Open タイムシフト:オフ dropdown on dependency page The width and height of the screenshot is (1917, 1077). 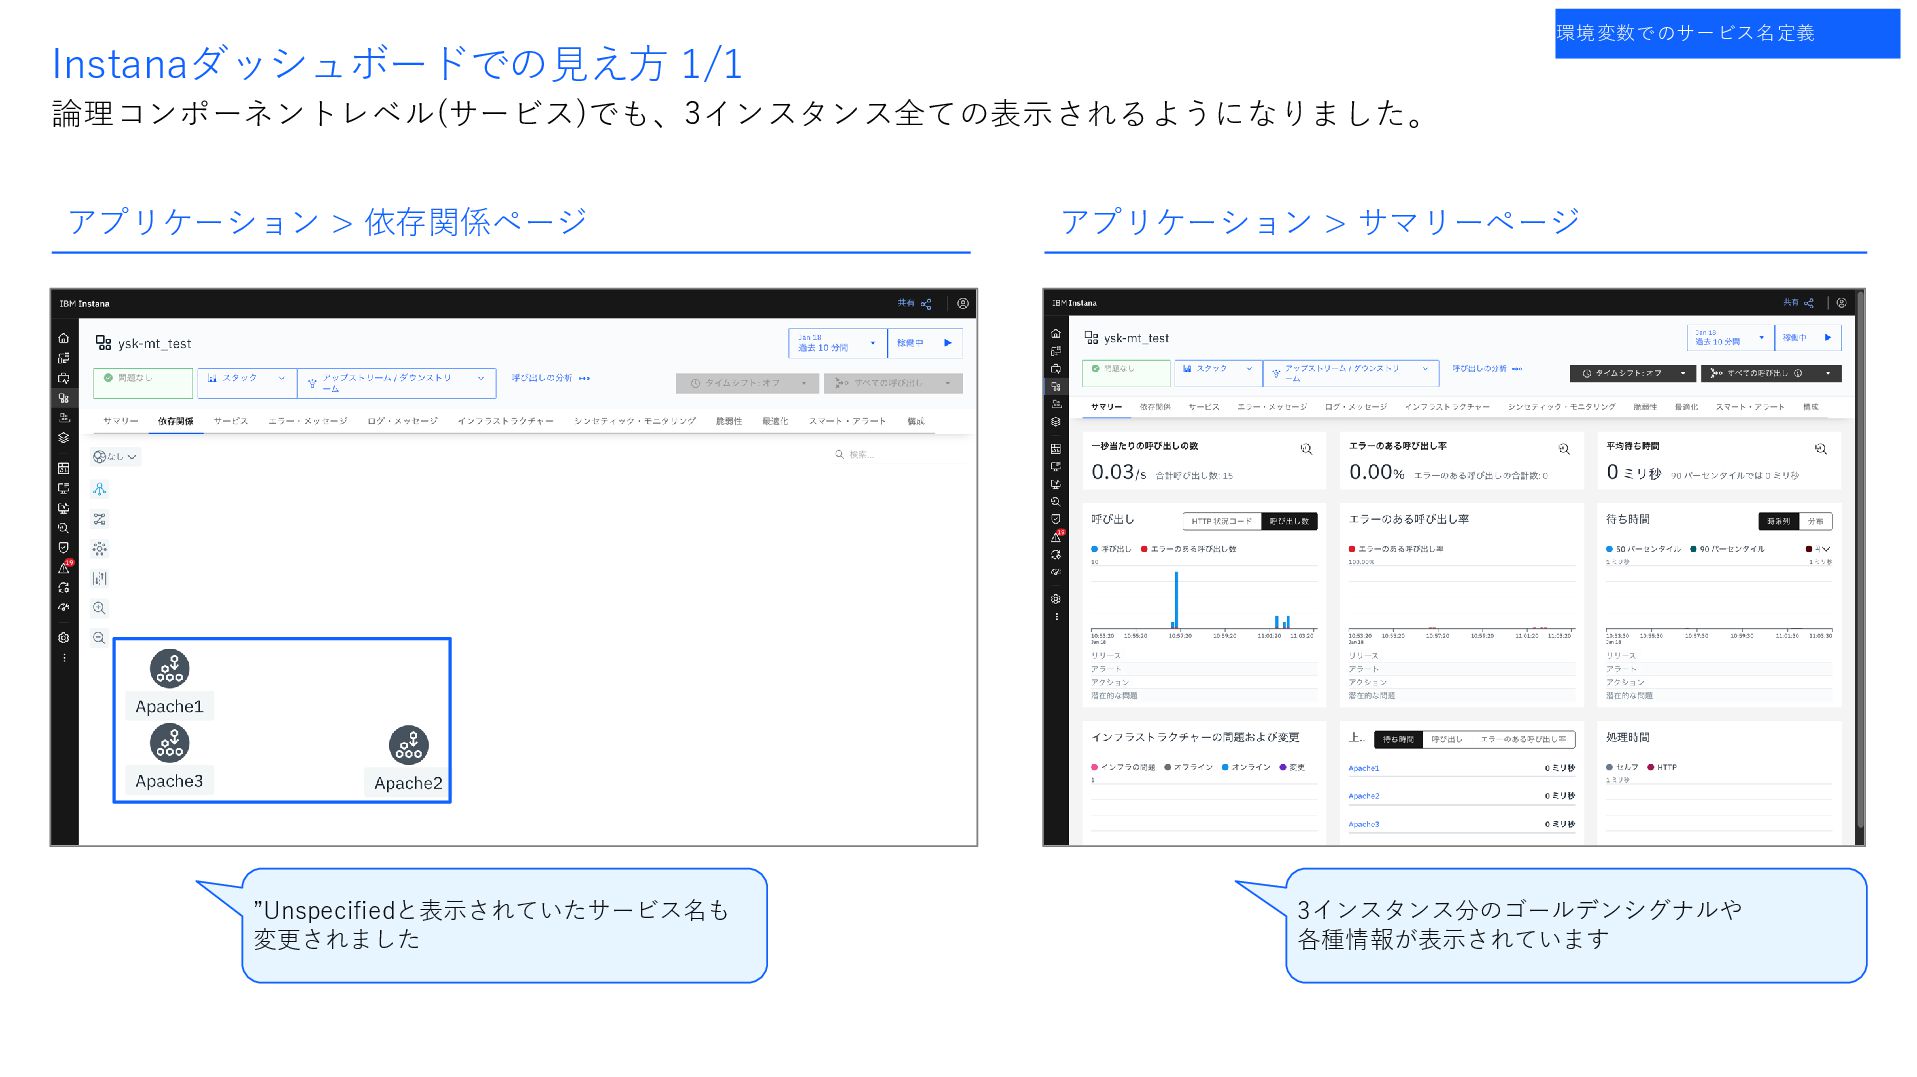click(747, 383)
